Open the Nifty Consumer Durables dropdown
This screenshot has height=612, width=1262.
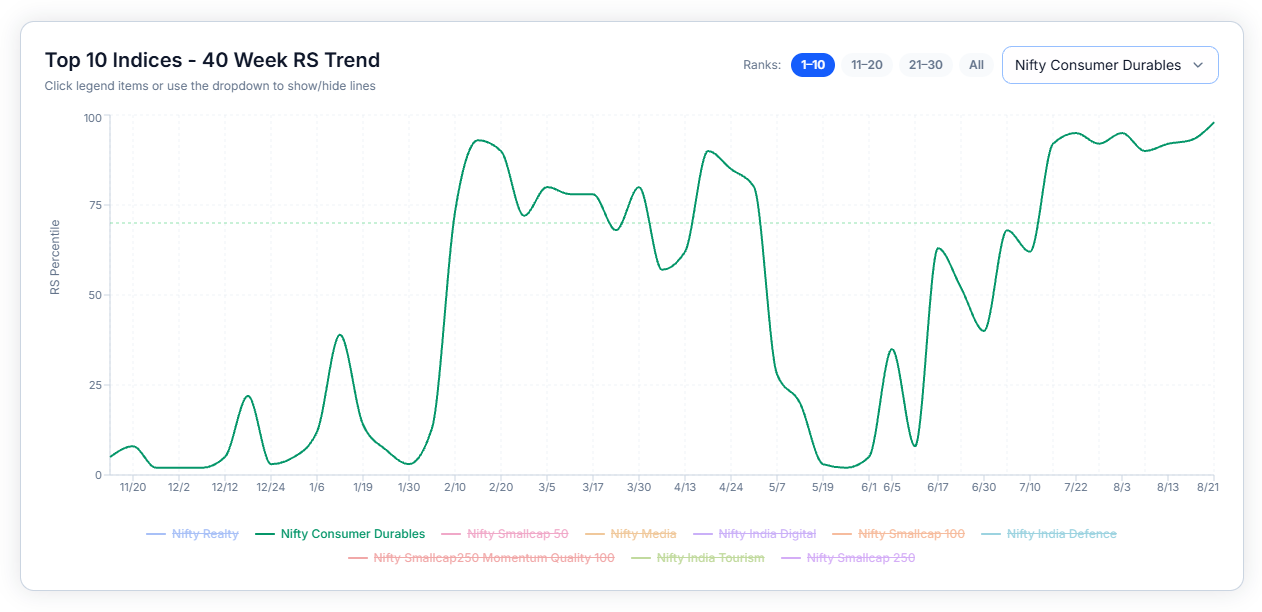(1110, 65)
